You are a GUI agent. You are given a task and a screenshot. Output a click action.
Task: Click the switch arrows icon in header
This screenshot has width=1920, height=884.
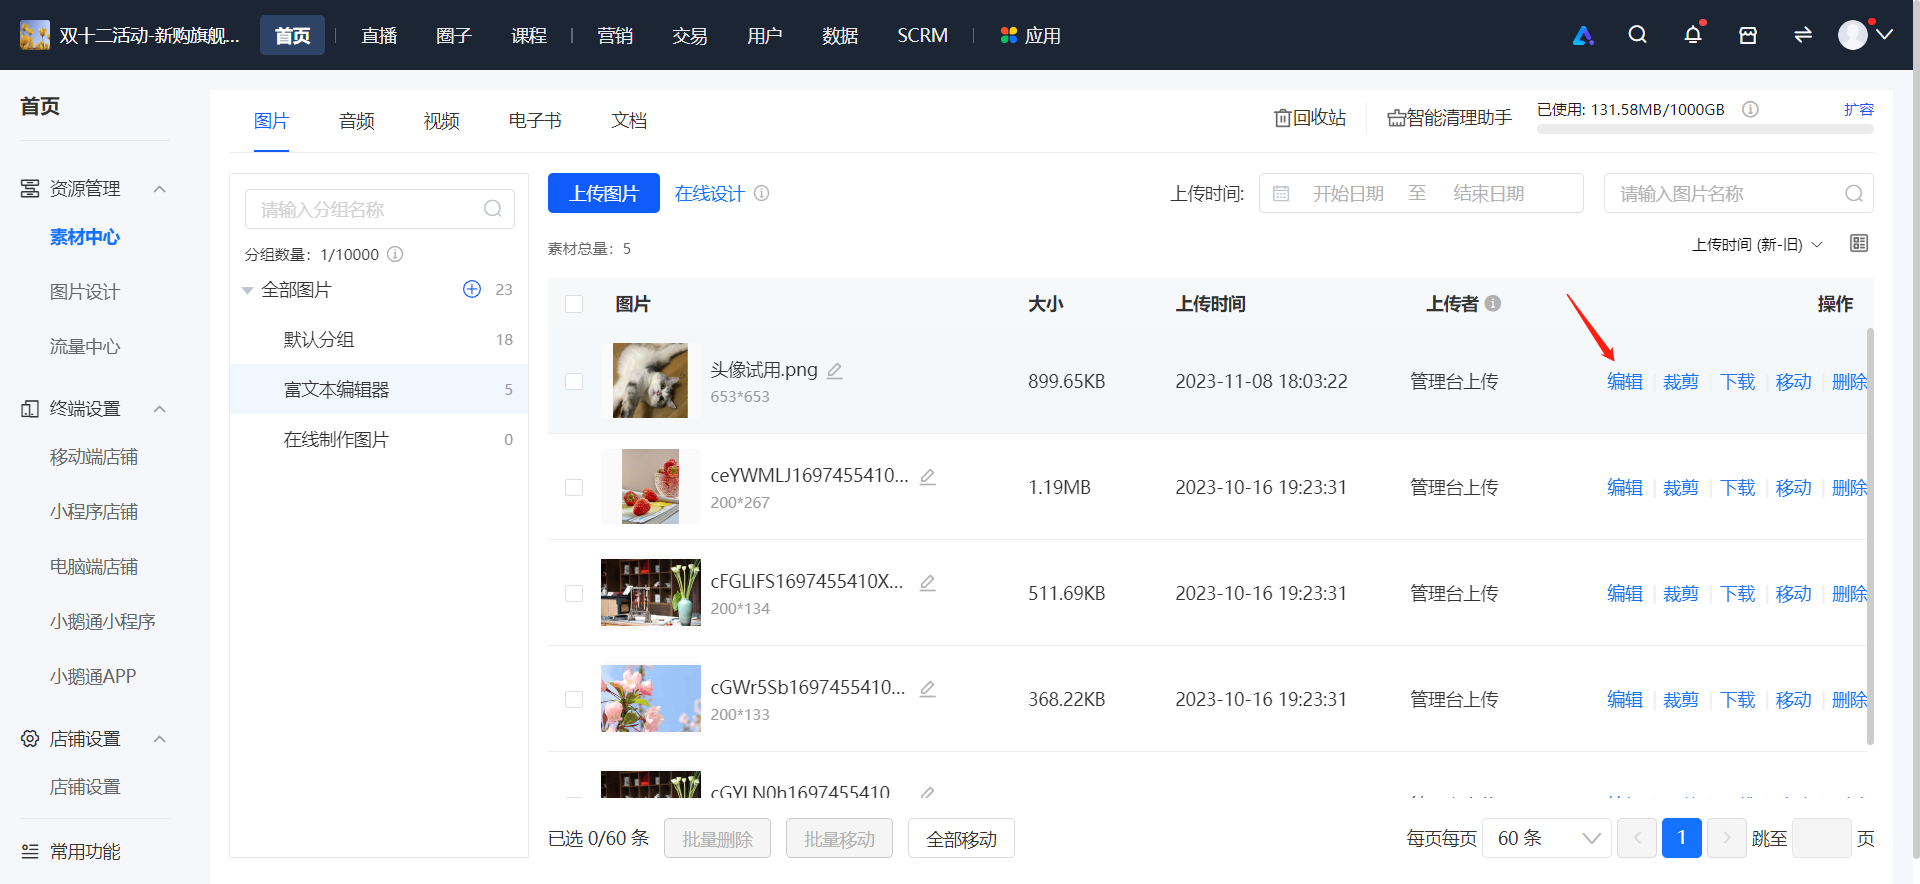point(1803,35)
